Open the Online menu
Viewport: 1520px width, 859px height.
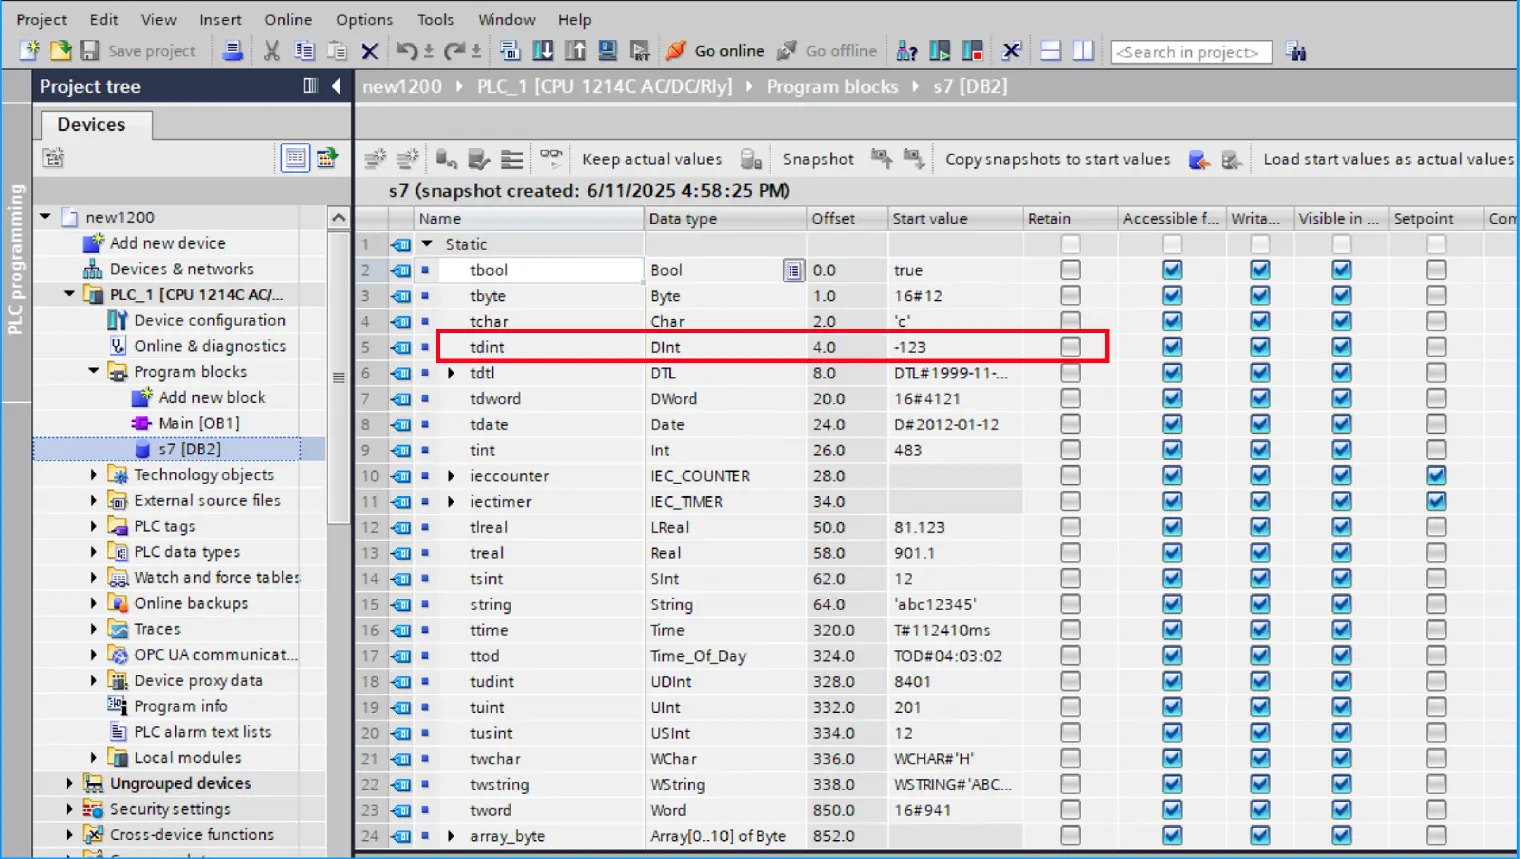pyautogui.click(x=287, y=19)
